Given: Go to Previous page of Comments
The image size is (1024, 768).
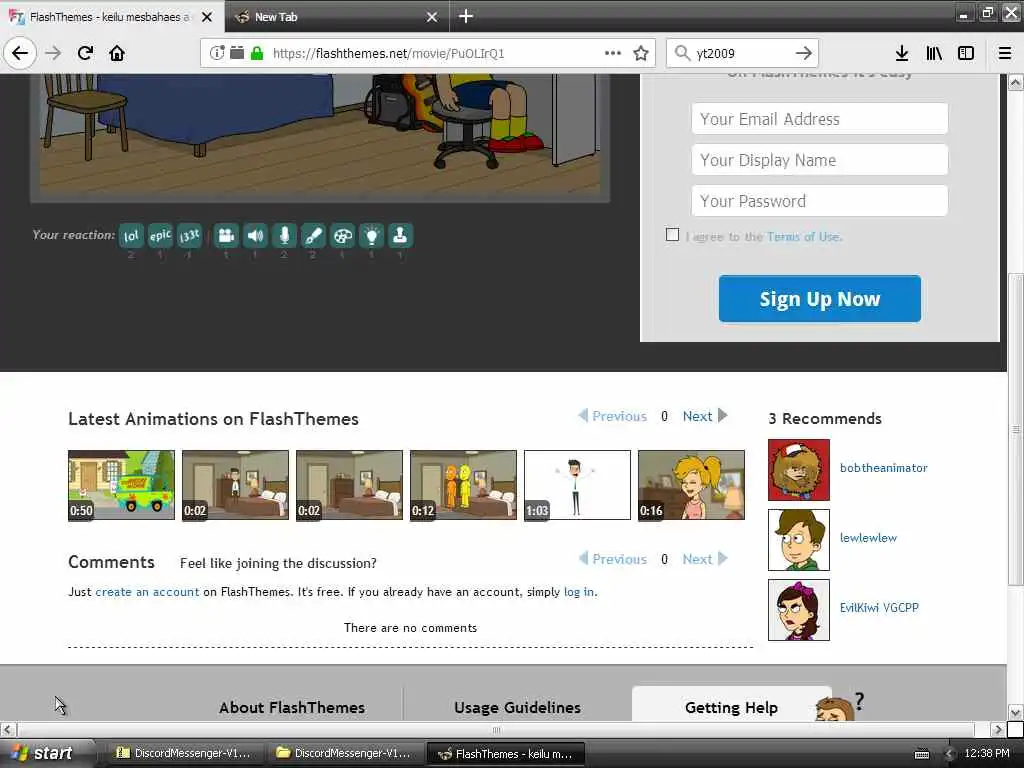Looking at the screenshot, I should (x=613, y=559).
